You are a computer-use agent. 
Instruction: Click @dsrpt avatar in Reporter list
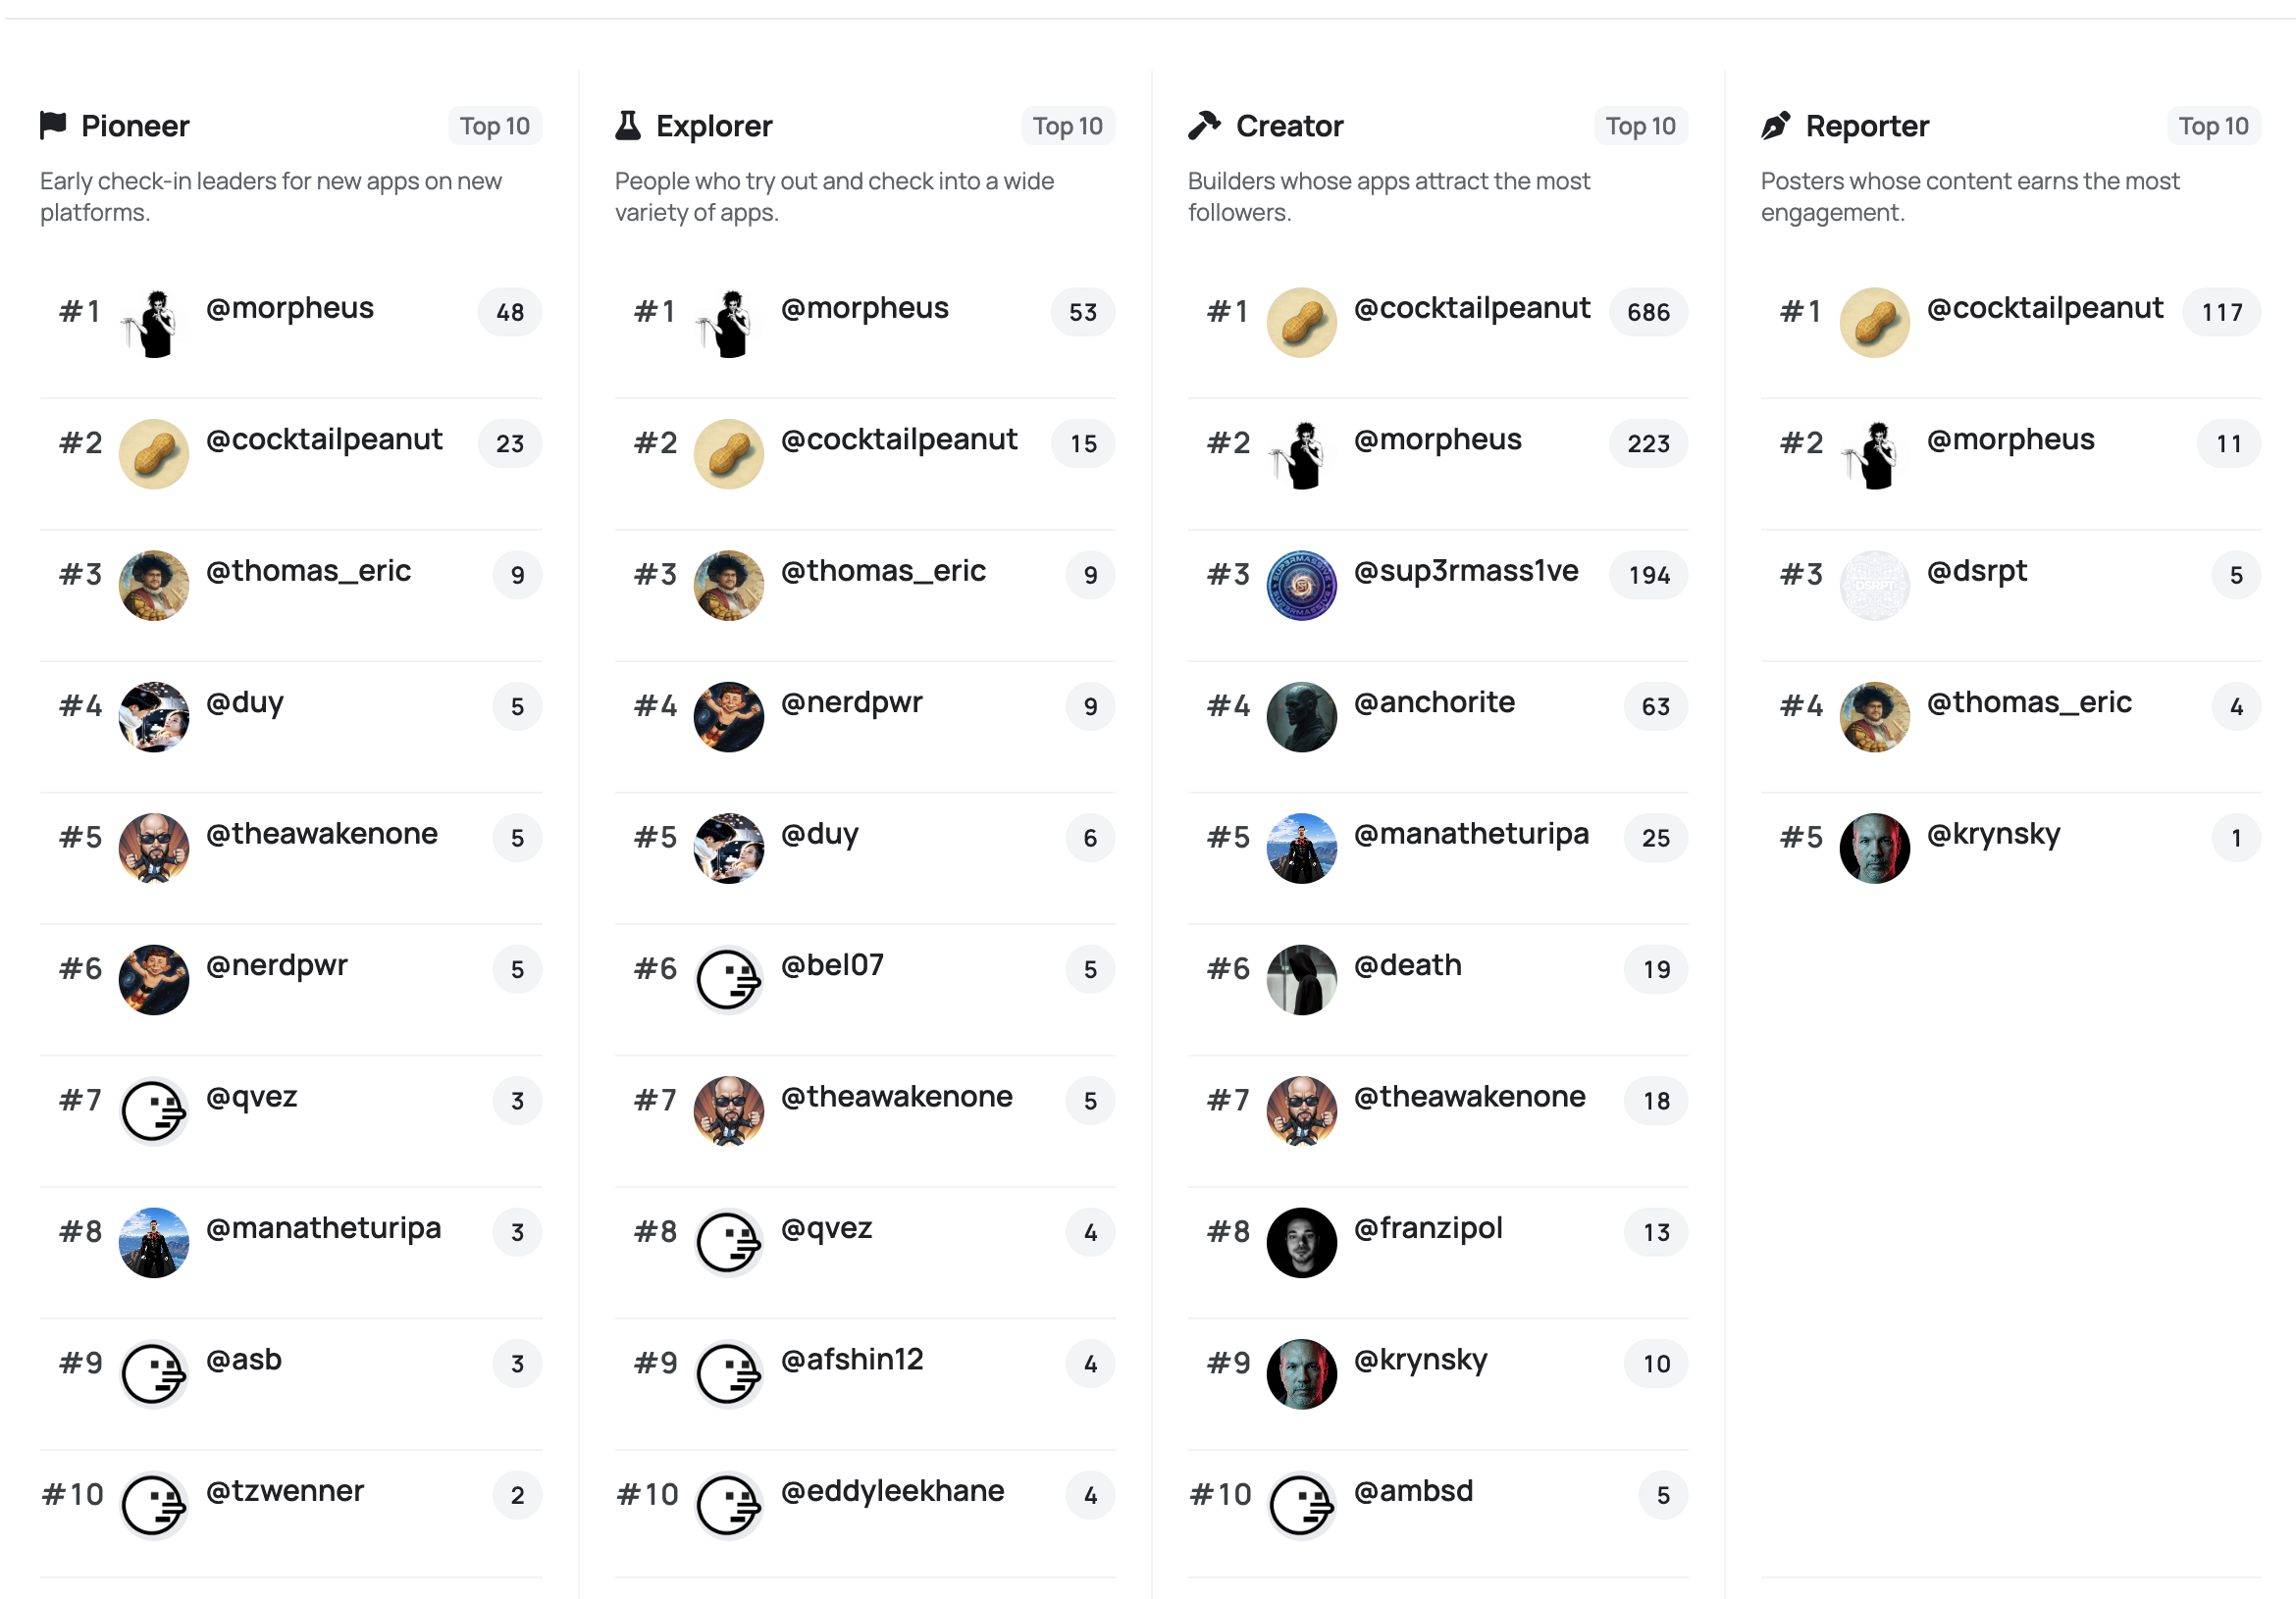pyautogui.click(x=1874, y=585)
